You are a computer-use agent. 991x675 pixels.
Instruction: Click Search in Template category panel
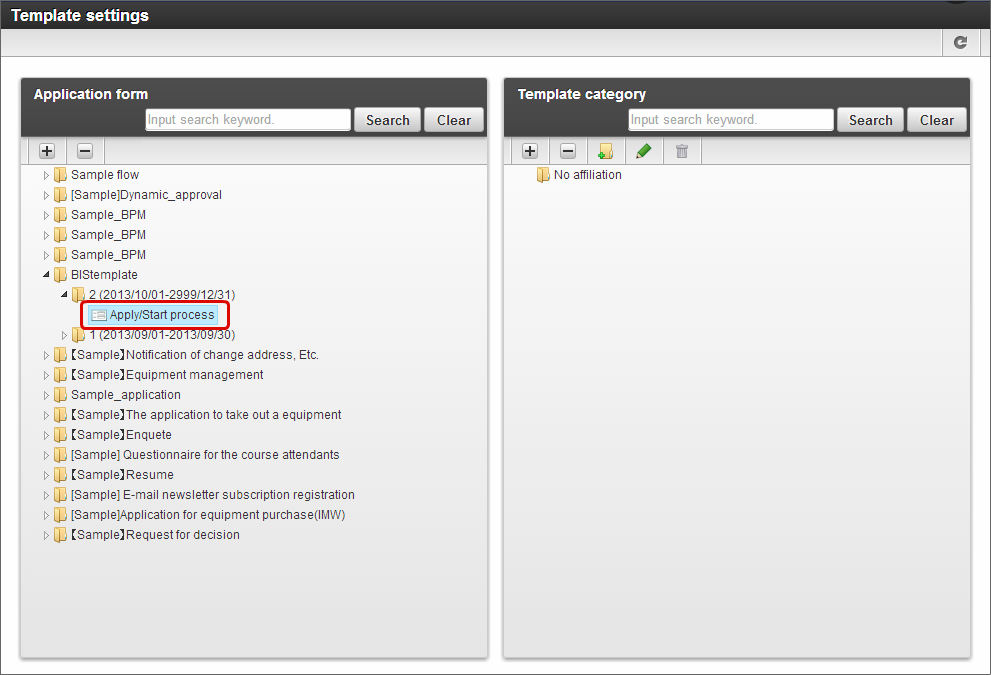870,120
